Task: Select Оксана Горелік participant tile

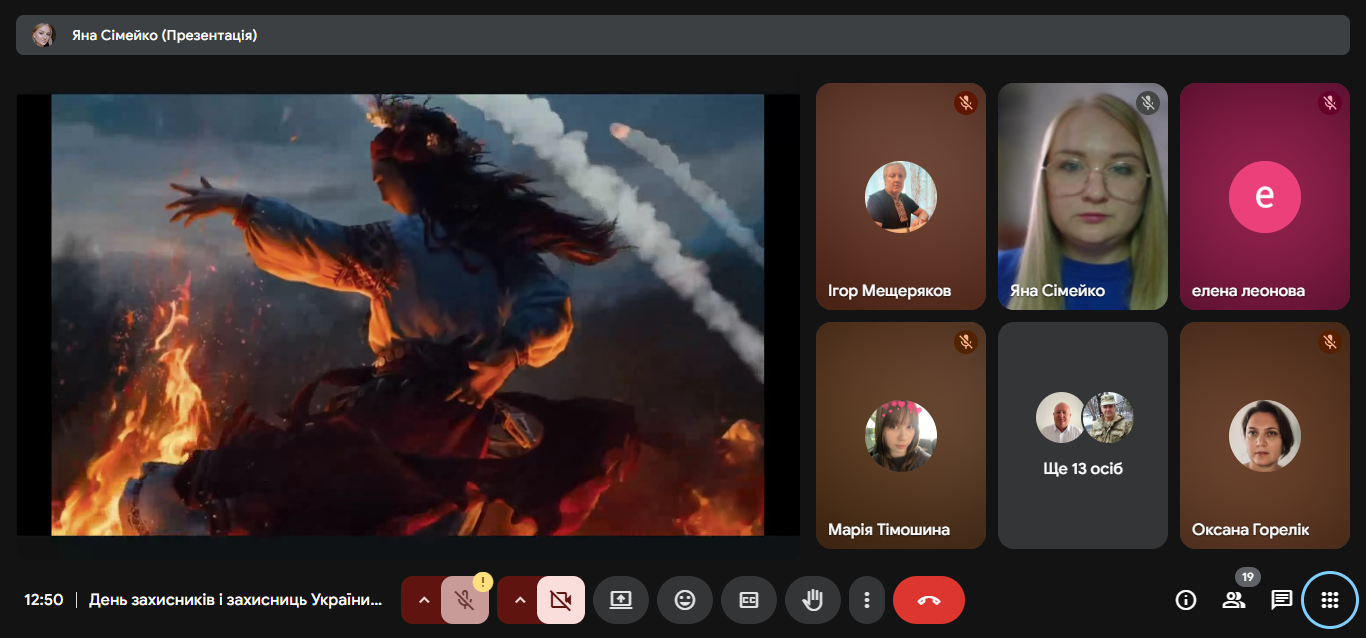Action: coord(1264,435)
